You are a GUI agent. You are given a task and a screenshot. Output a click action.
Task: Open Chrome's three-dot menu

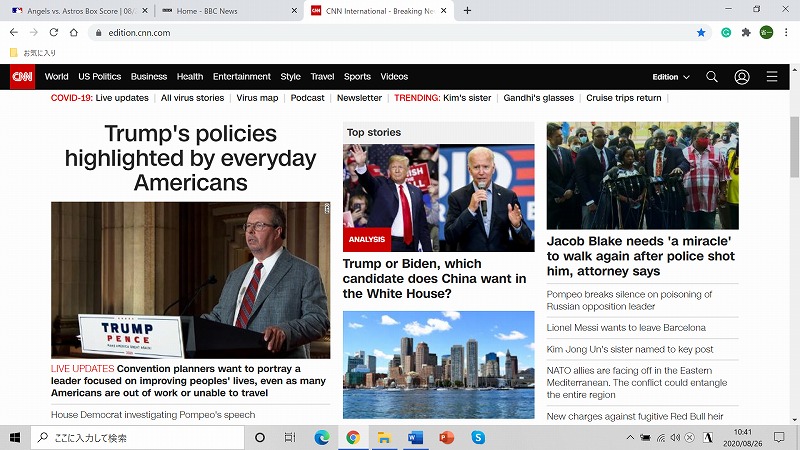tap(786, 33)
